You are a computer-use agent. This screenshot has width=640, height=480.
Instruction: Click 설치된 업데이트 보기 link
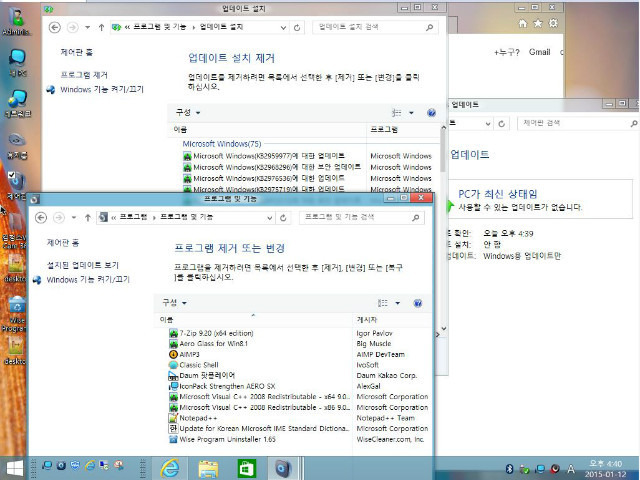point(83,265)
